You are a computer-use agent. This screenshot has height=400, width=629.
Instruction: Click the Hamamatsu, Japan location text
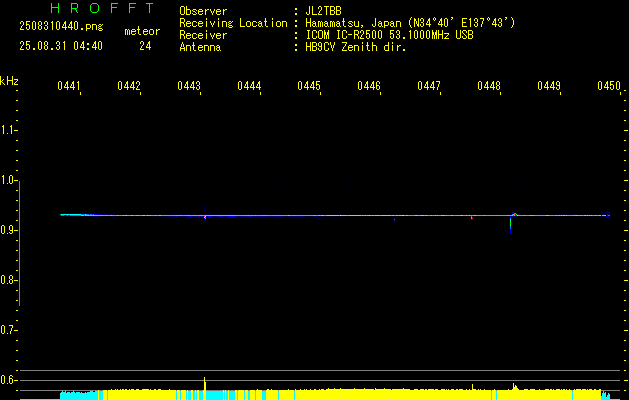[x=410, y=23]
